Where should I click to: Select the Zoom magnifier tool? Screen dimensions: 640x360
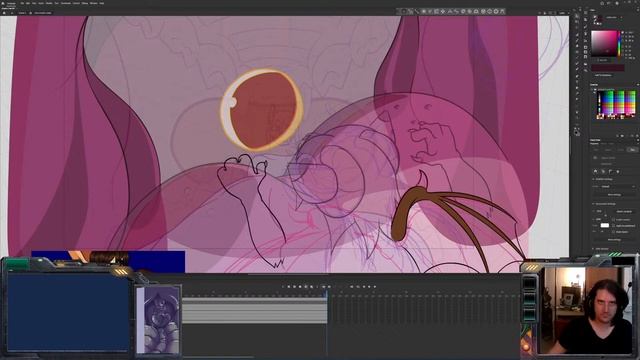[x=577, y=117]
